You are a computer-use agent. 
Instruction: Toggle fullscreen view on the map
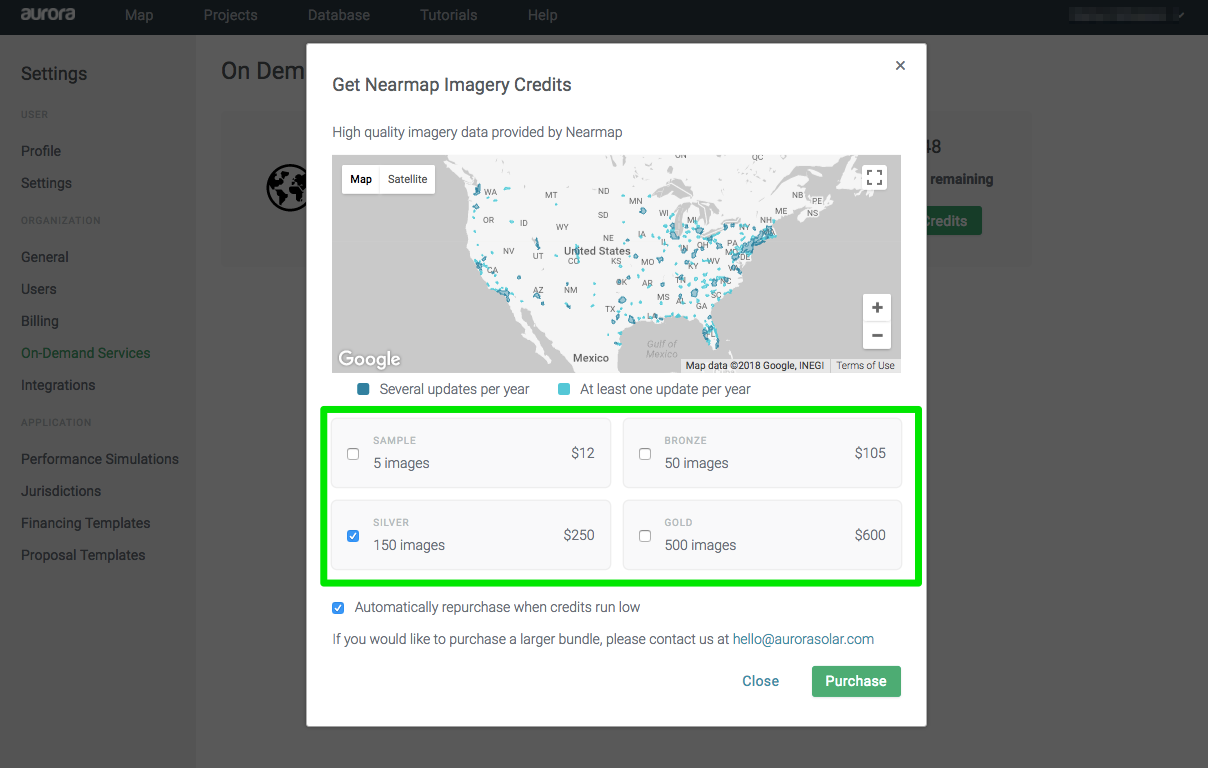click(875, 178)
